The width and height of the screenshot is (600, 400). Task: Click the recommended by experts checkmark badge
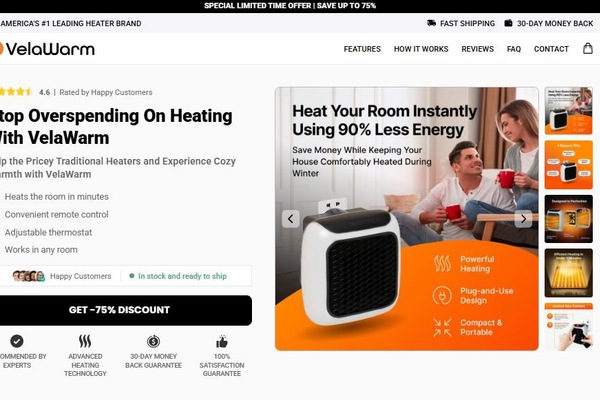click(17, 341)
